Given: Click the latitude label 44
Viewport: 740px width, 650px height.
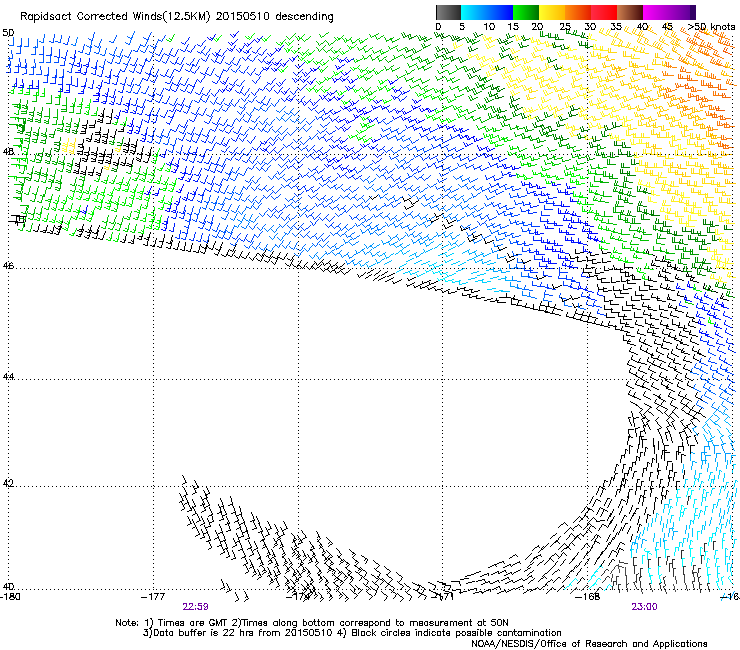Looking at the screenshot, I should (8, 377).
